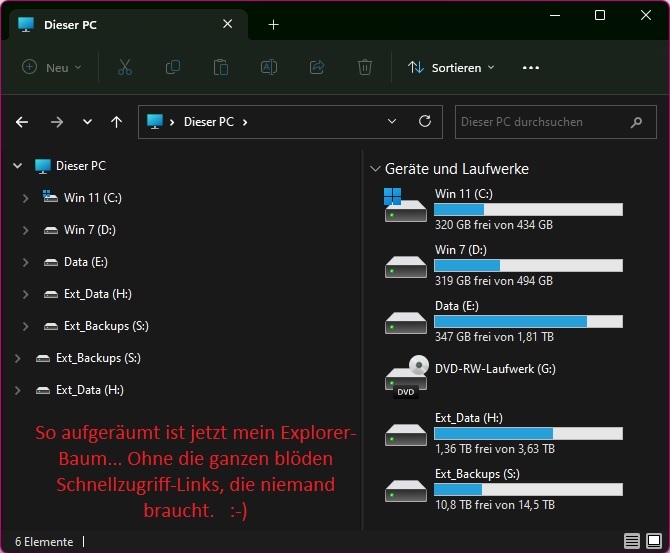This screenshot has width=670, height=553.
Task: Expand the top-level Ext_Data (H:) node
Action: pos(18,390)
